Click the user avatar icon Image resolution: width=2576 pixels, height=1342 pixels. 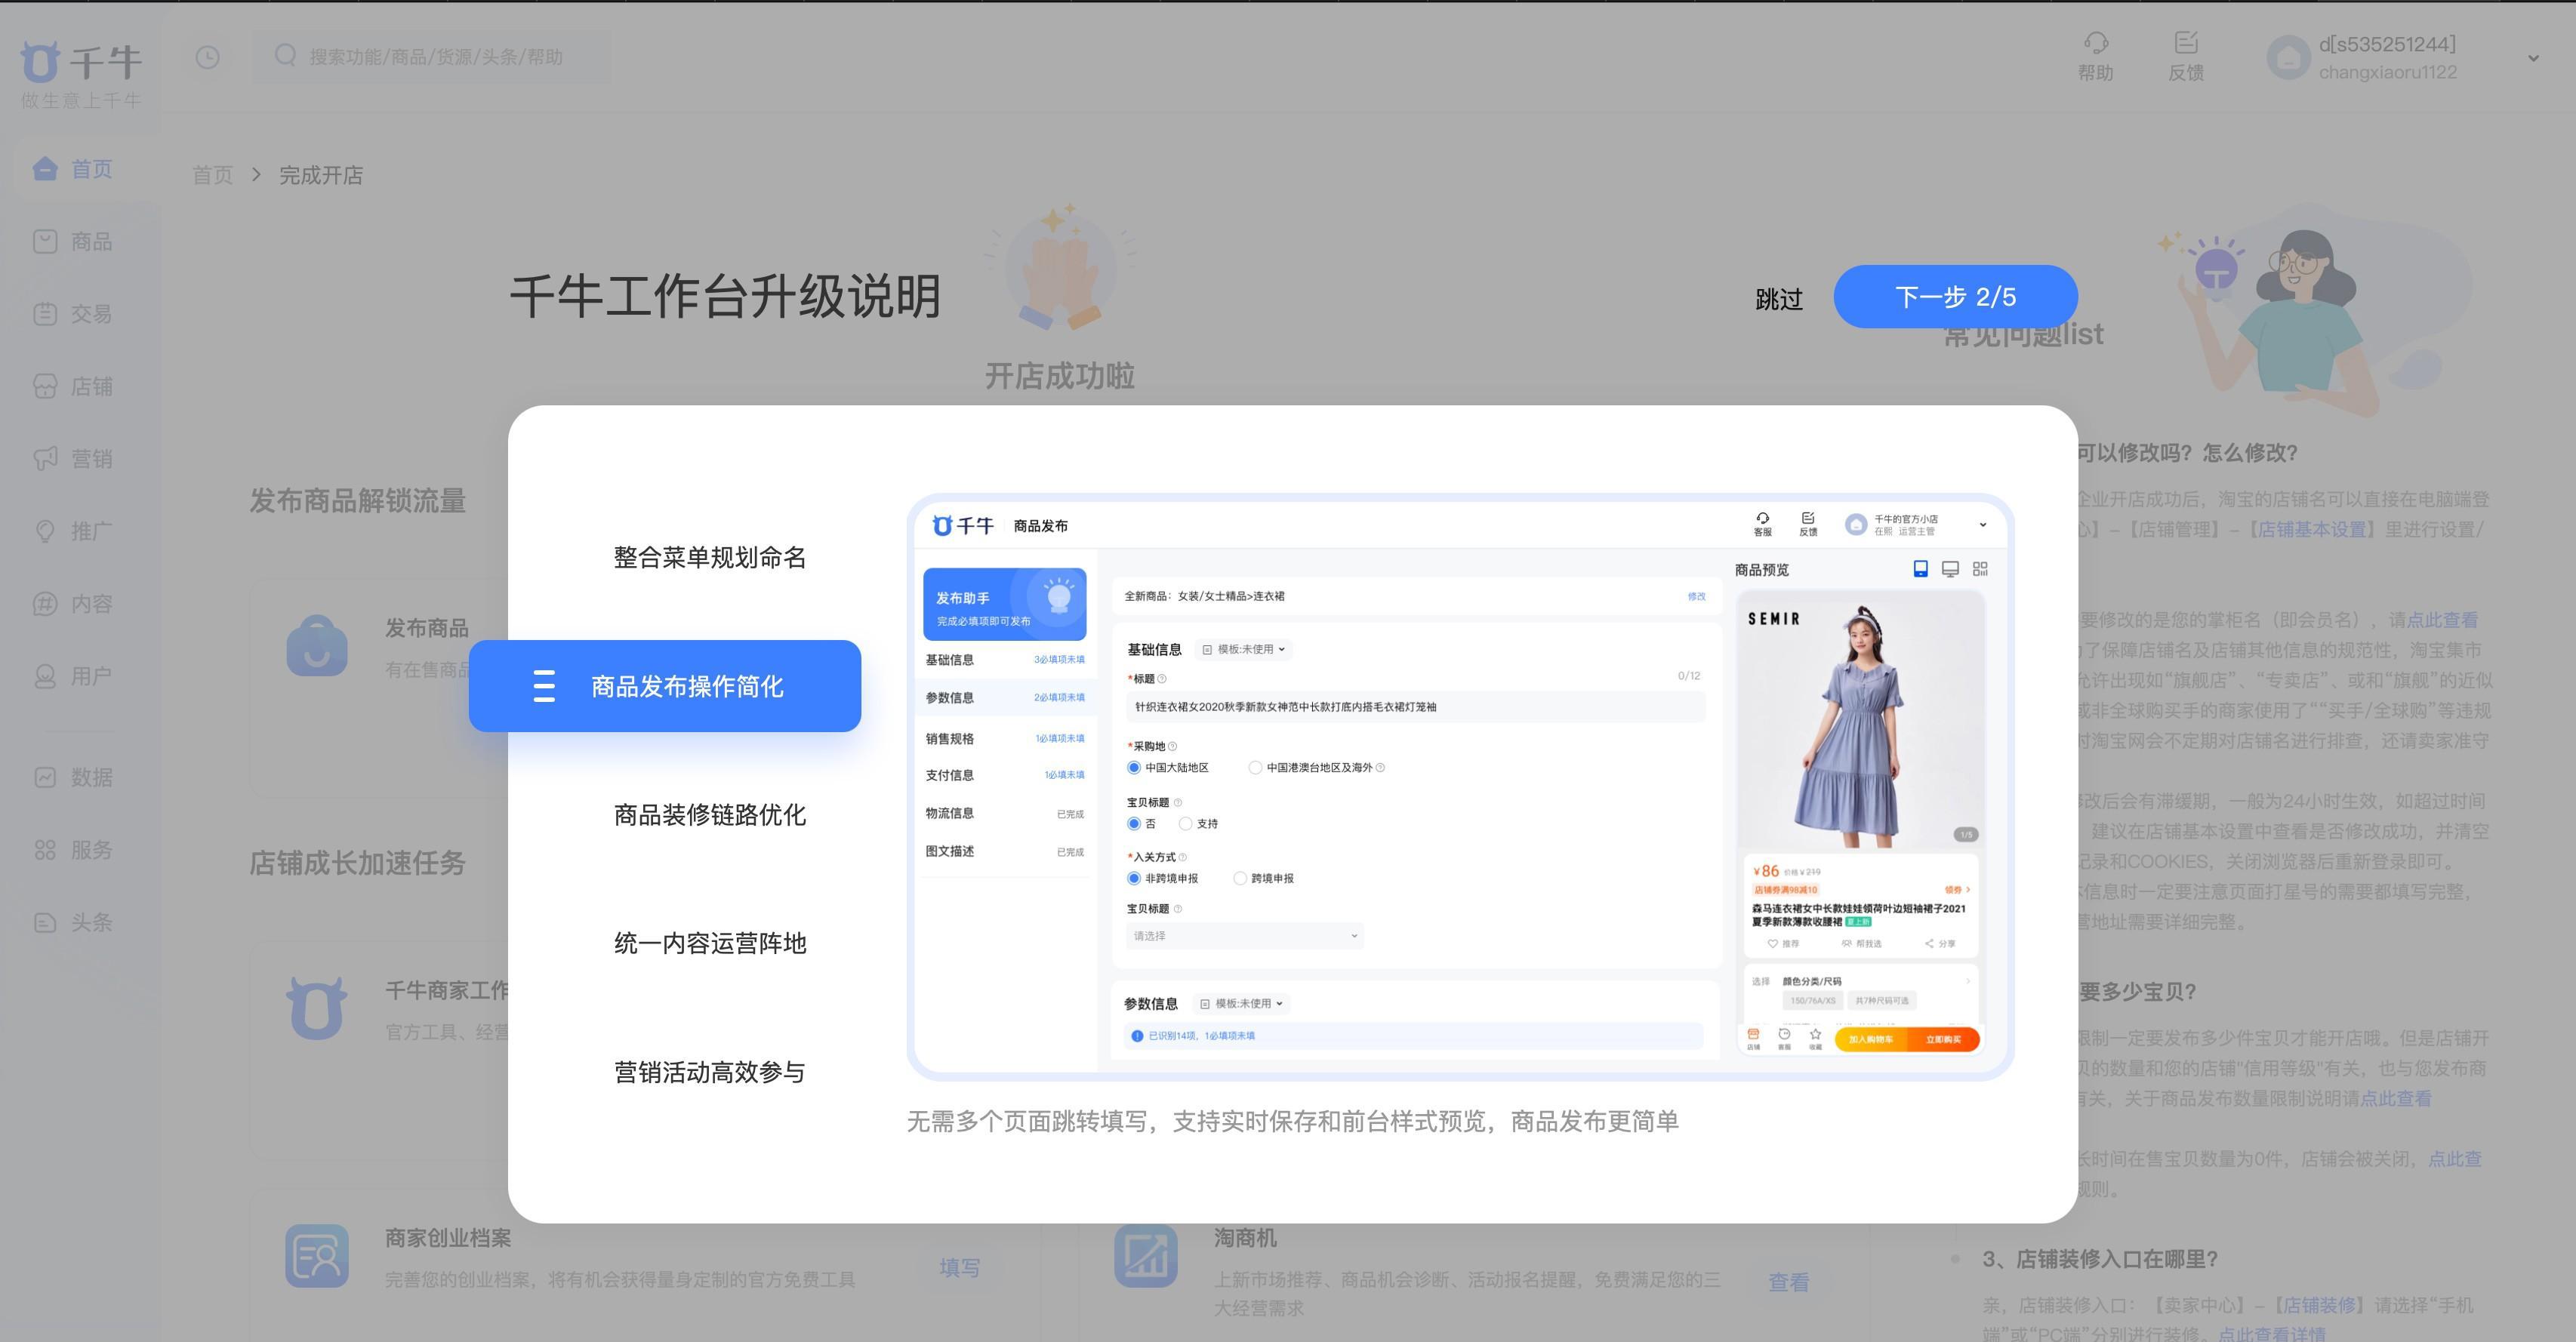coord(2288,58)
